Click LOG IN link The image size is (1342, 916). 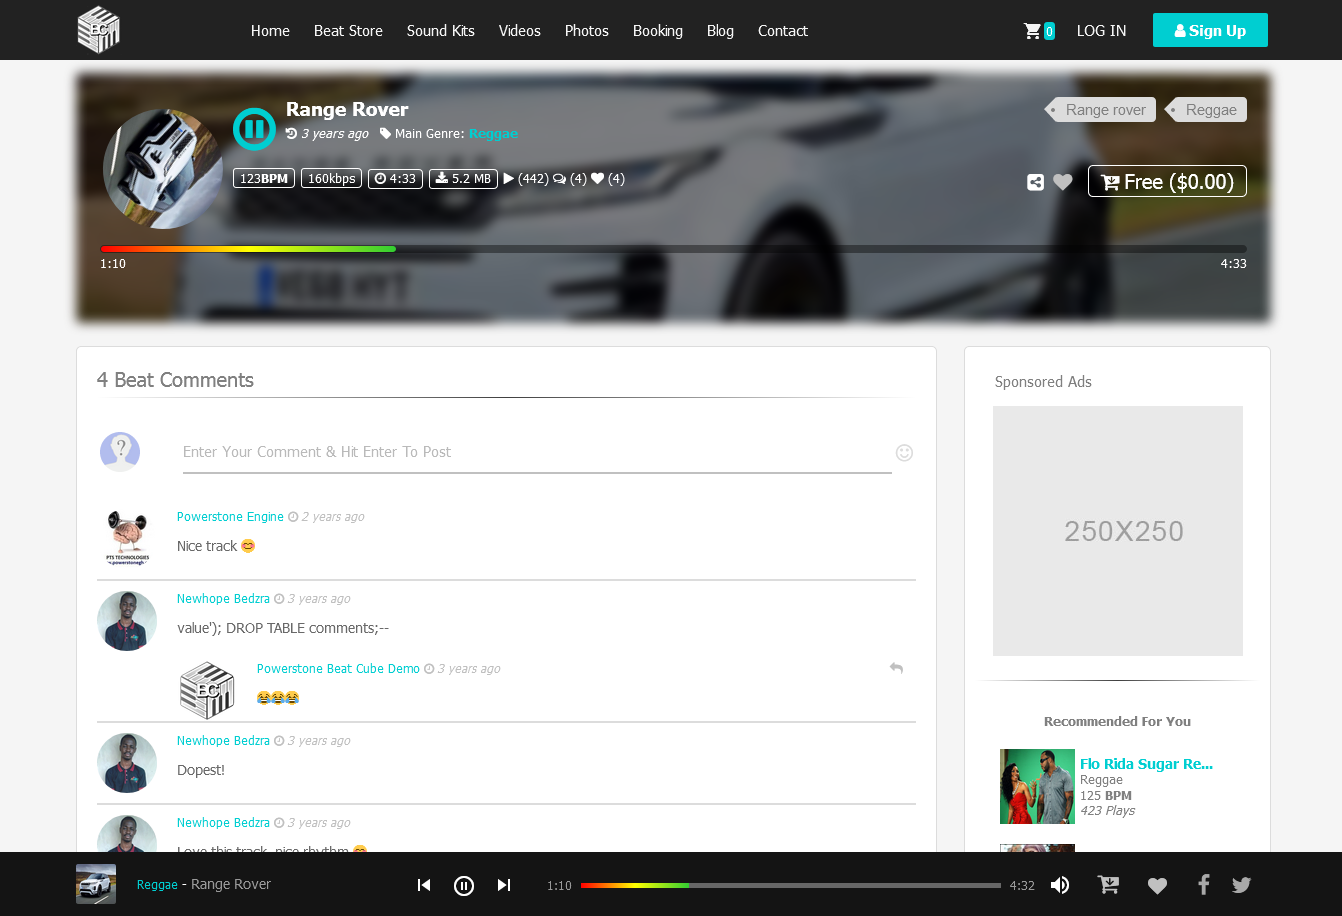point(1102,31)
